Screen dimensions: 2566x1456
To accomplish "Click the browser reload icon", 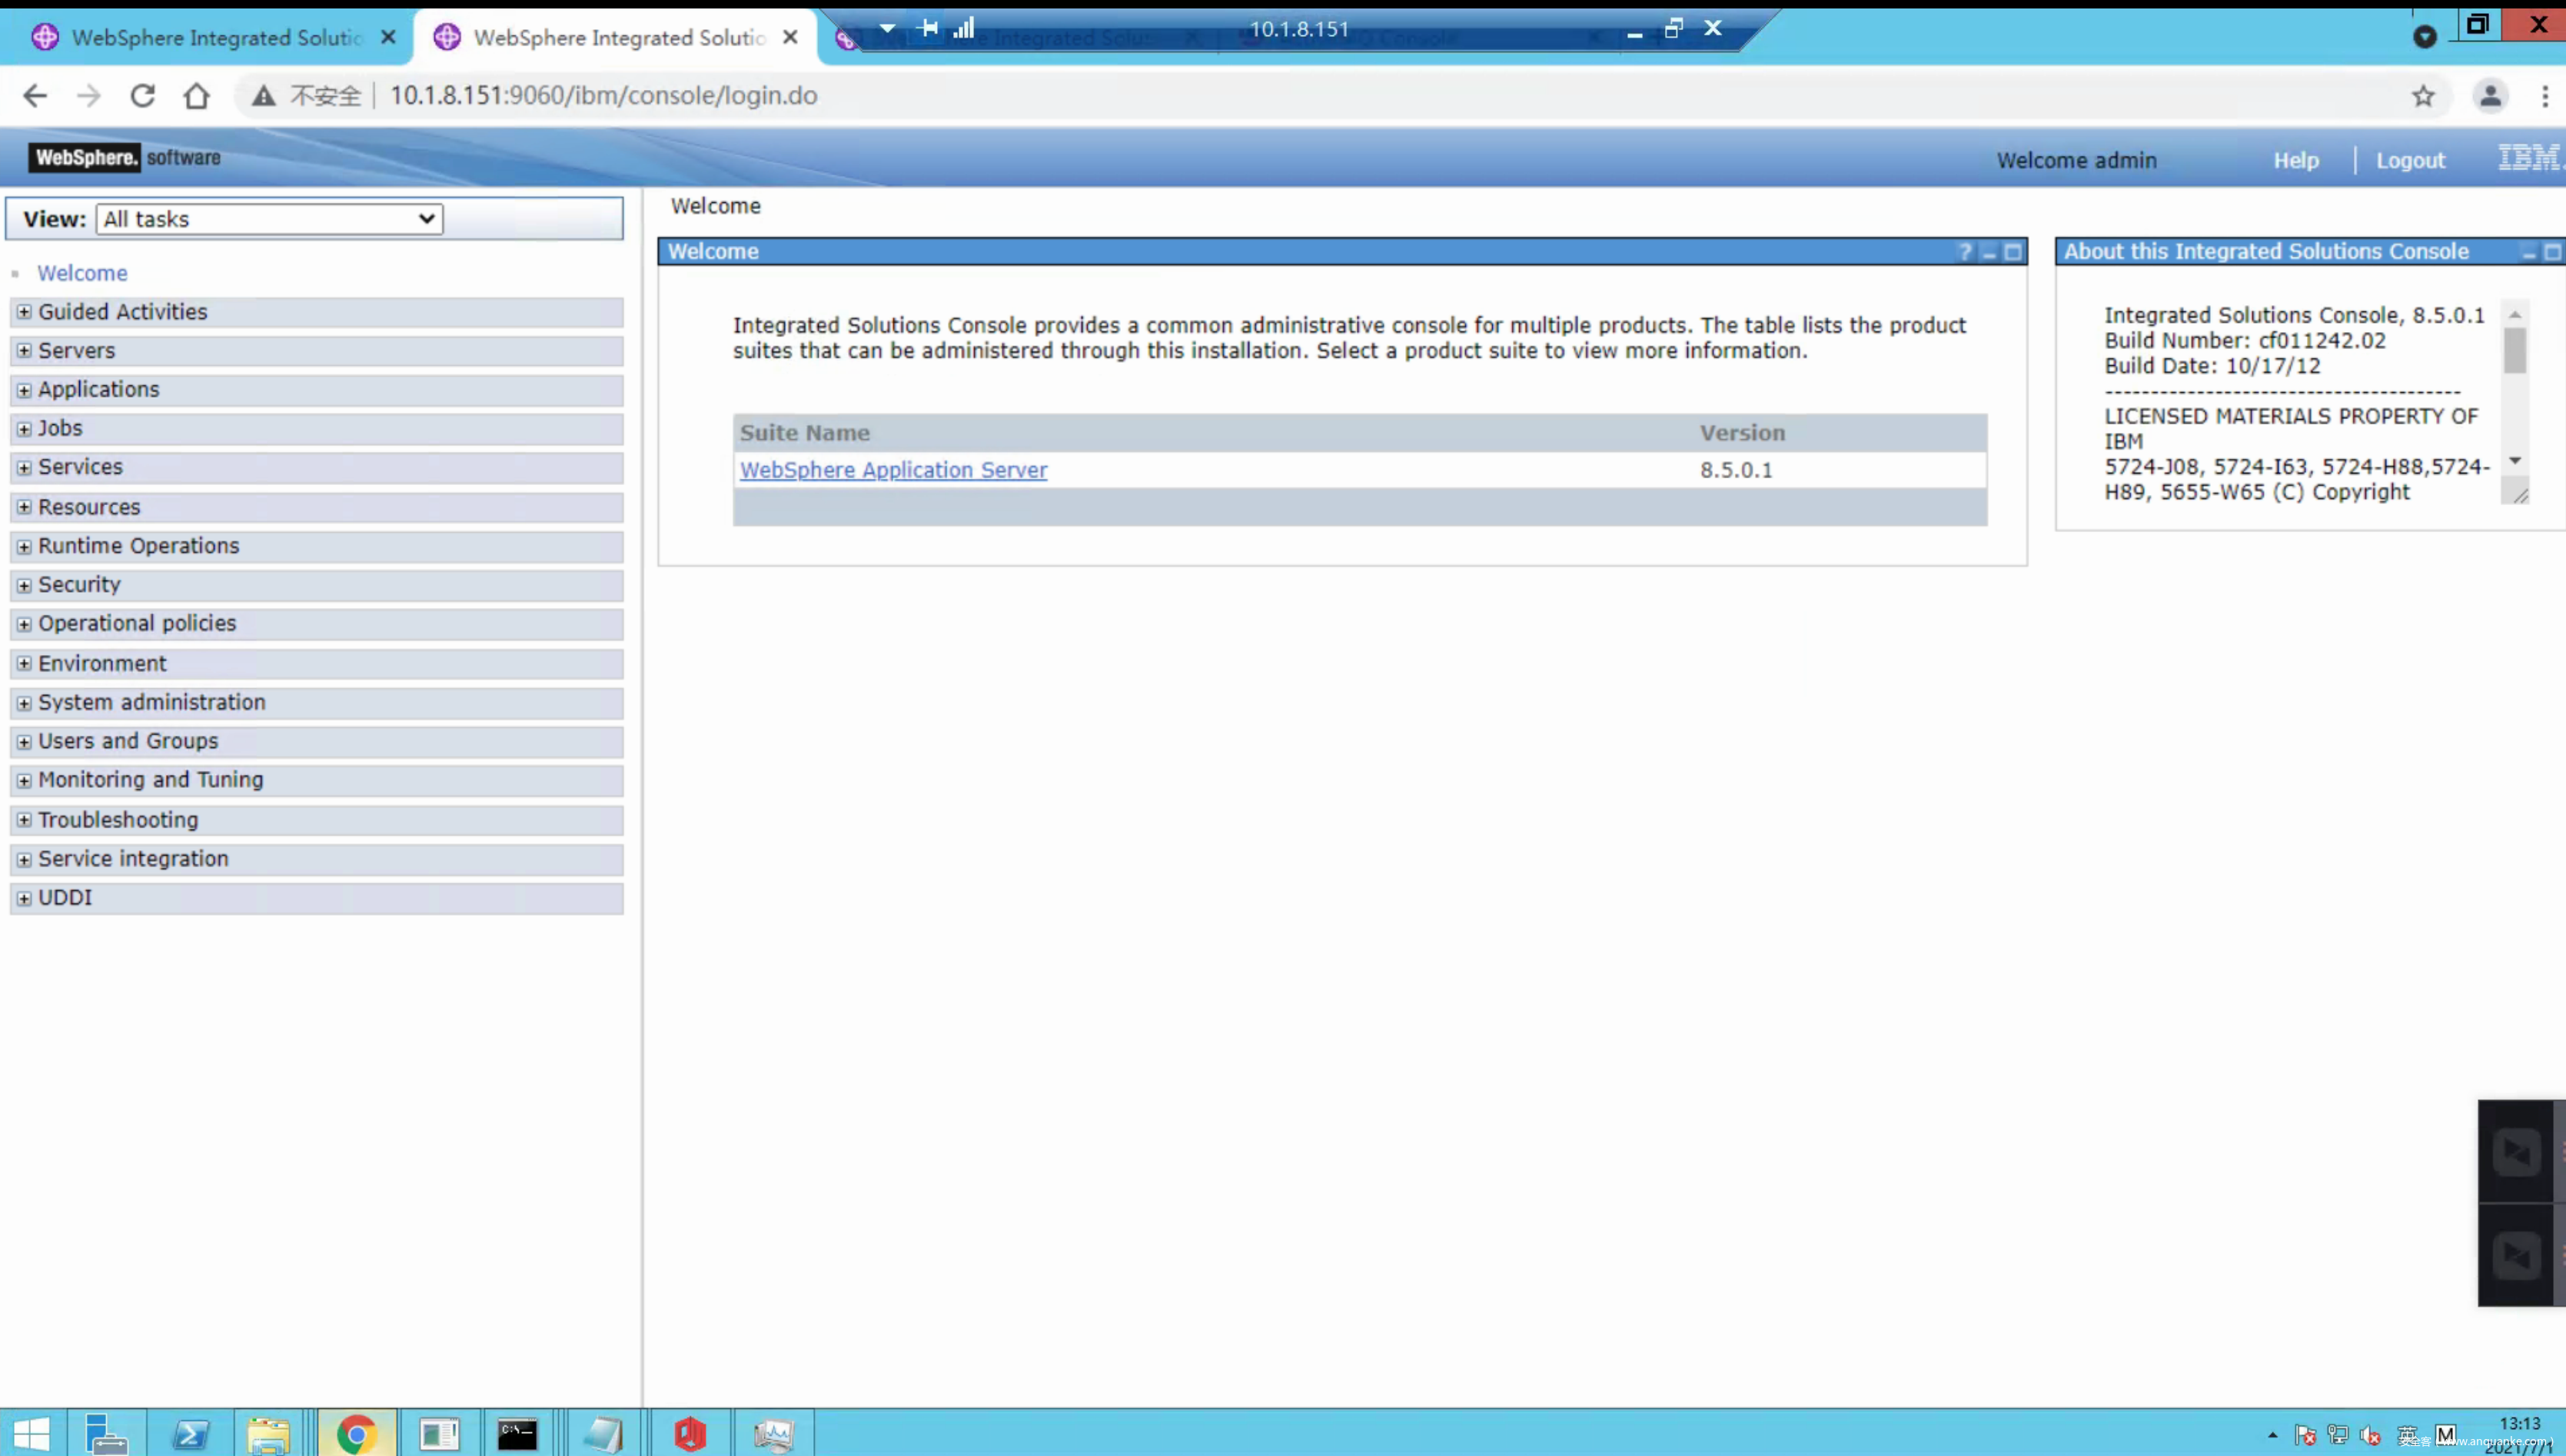I will [x=142, y=95].
